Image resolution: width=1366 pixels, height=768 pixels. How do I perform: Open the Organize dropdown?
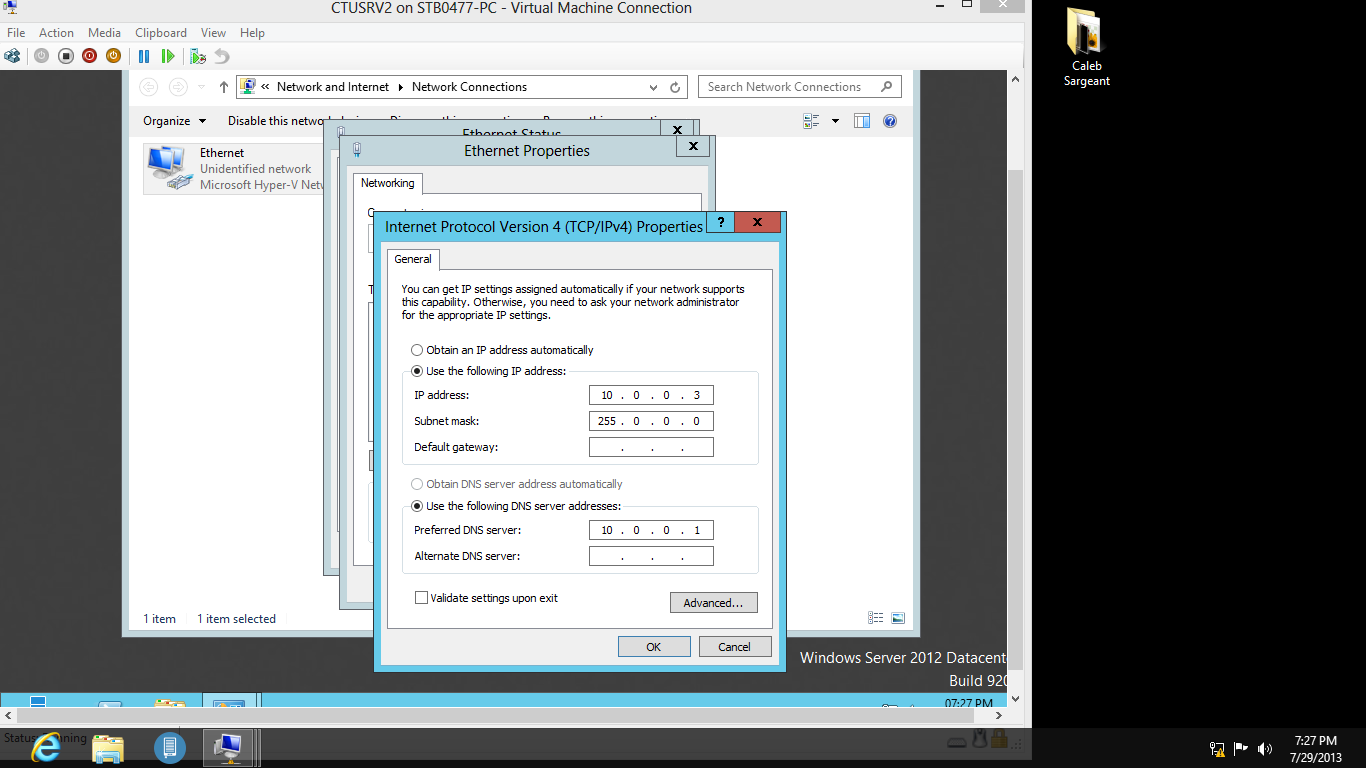(175, 121)
